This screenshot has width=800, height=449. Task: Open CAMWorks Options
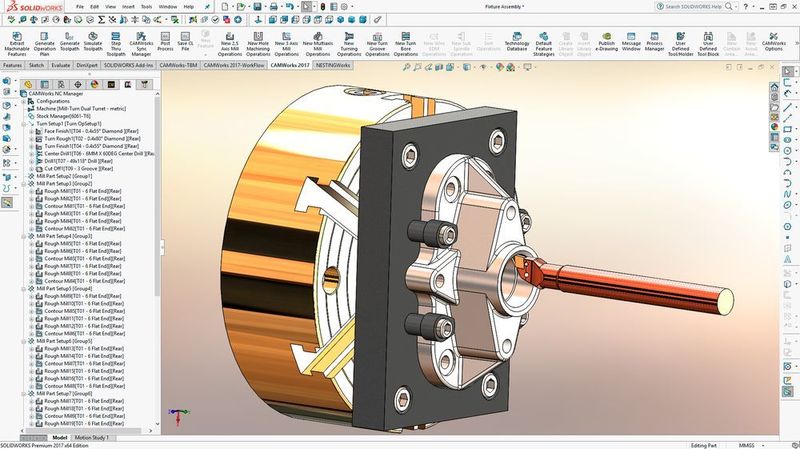tap(773, 41)
